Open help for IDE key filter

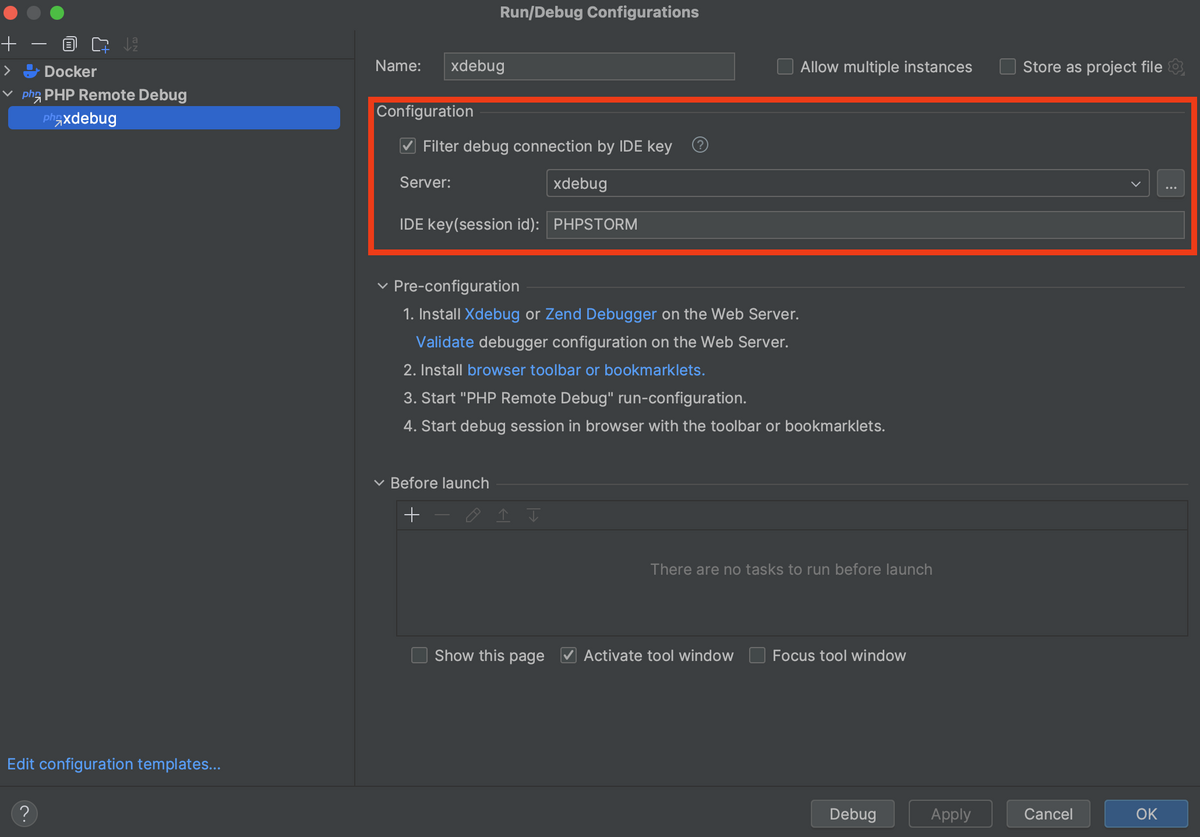pos(700,145)
